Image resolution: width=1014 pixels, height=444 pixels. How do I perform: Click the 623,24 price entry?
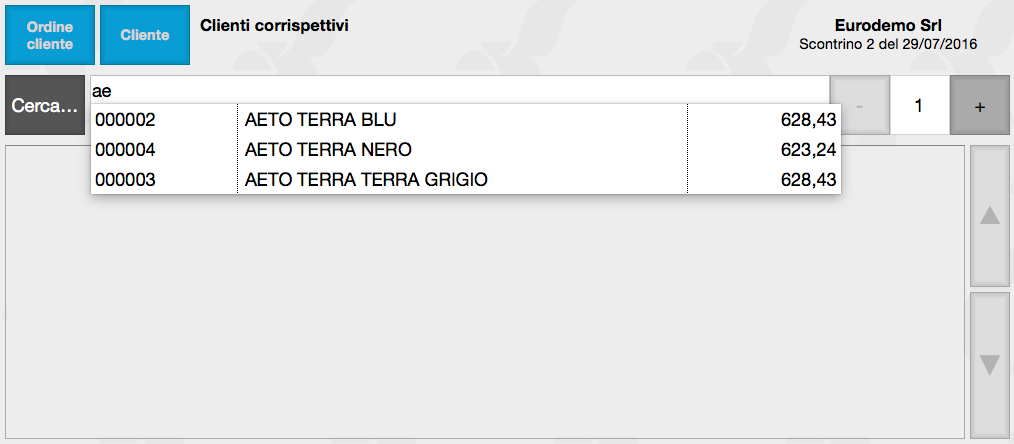[x=808, y=150]
